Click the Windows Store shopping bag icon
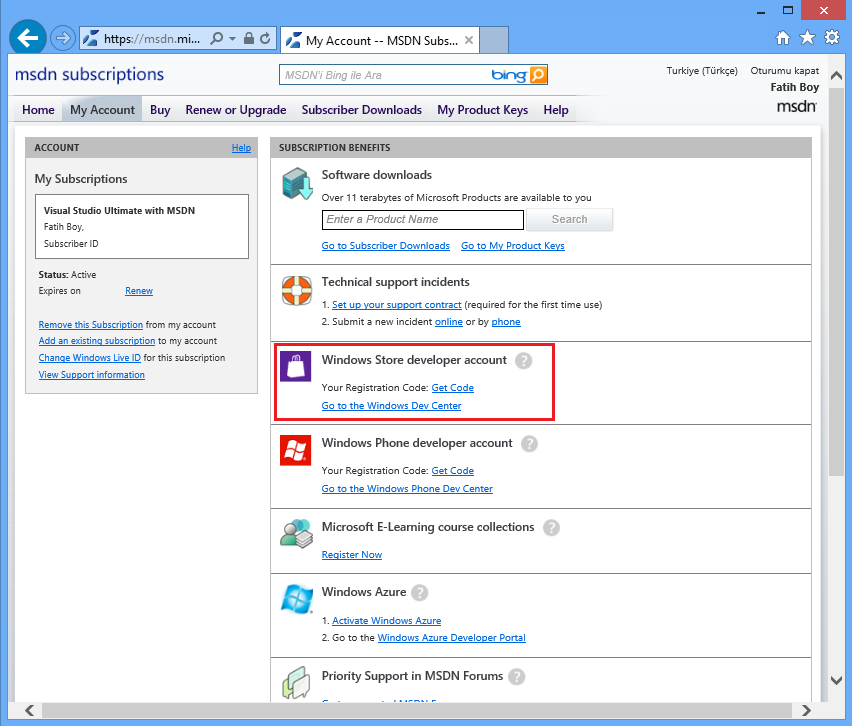The image size is (852, 726). pyautogui.click(x=296, y=366)
